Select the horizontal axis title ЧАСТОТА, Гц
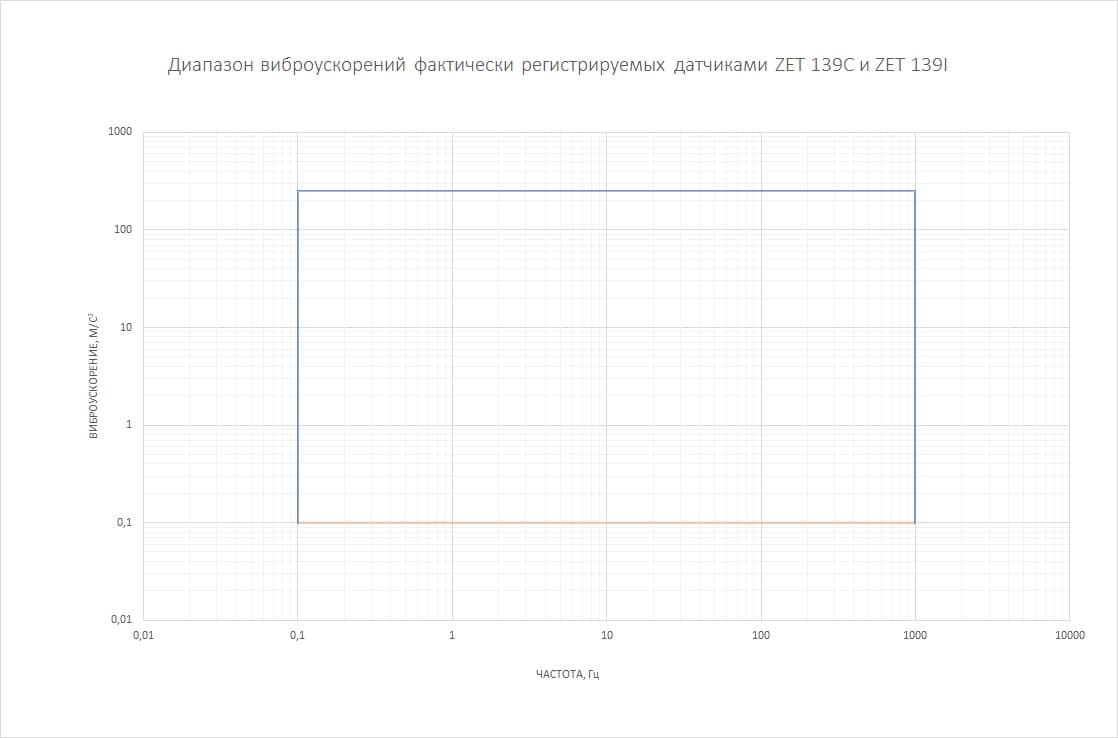1118x738 pixels. pyautogui.click(x=568, y=674)
